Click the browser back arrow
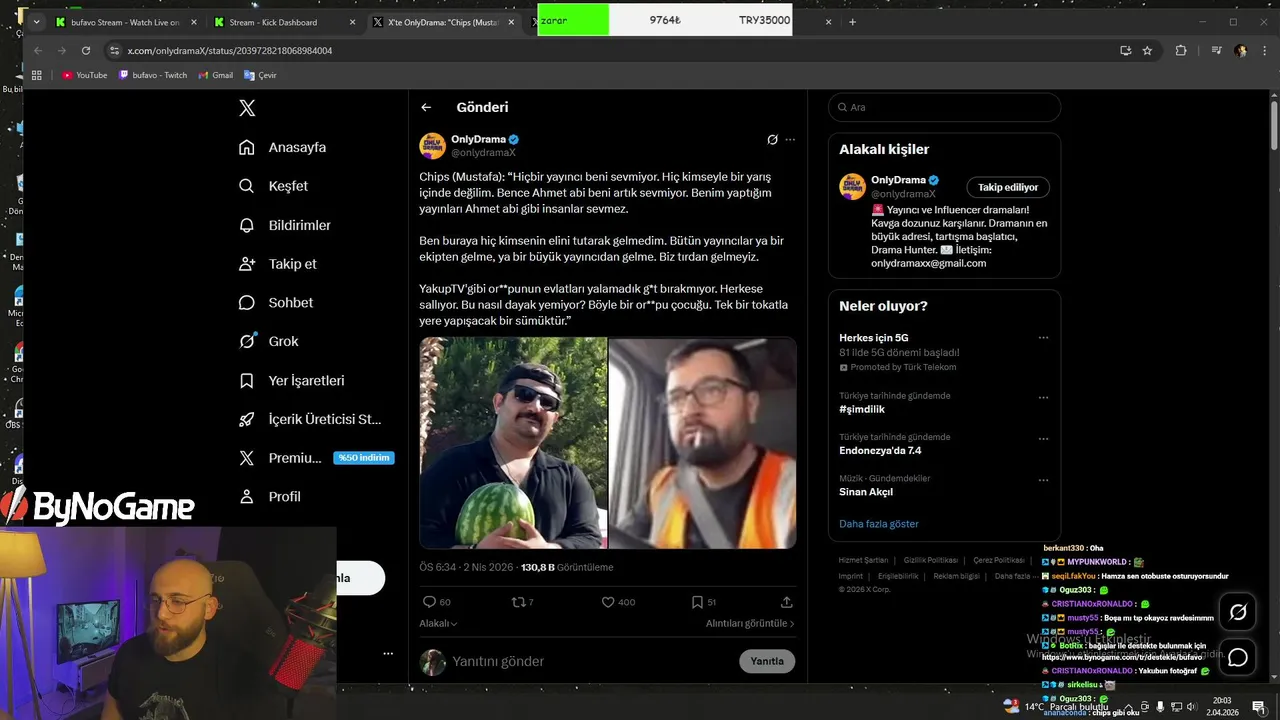The height and width of the screenshot is (720, 1280). pyautogui.click(x=38, y=50)
